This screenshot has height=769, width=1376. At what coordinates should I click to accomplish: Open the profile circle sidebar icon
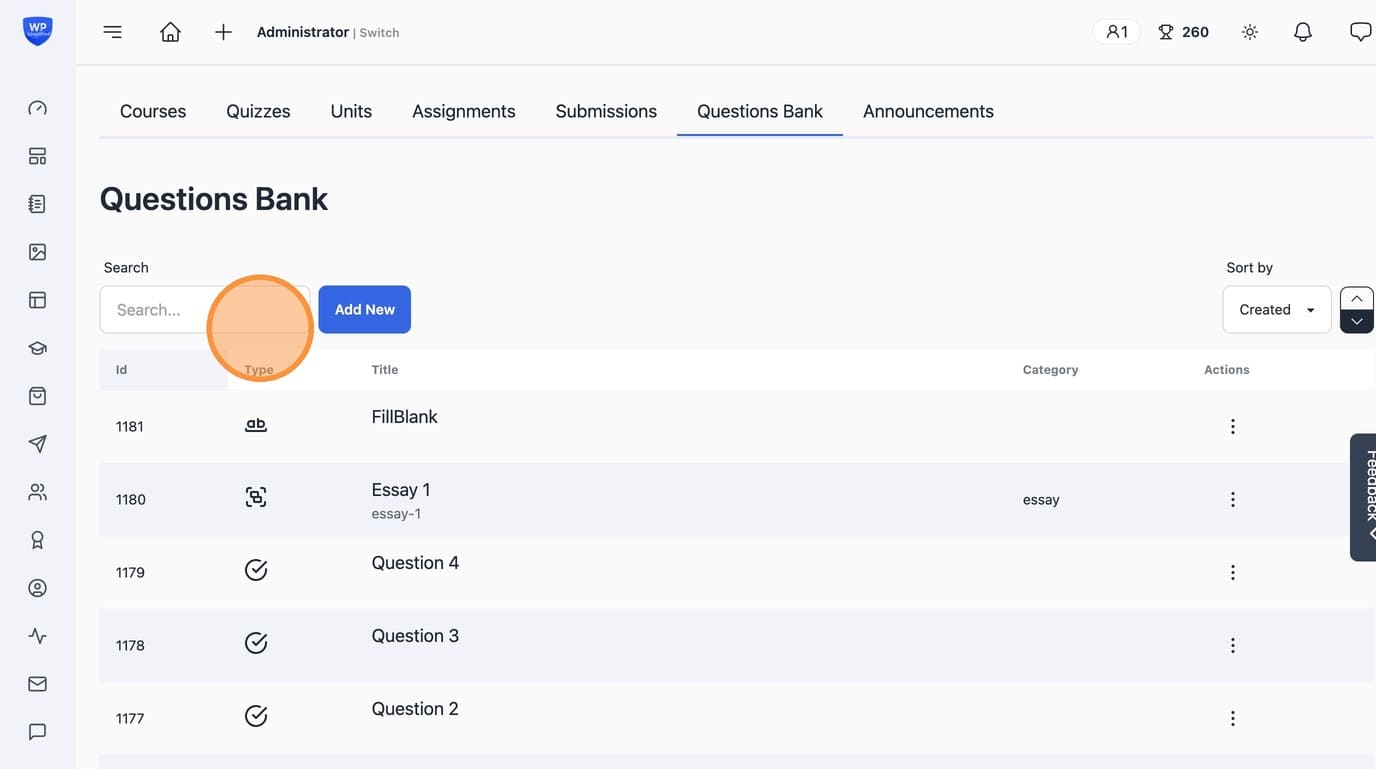point(37,588)
